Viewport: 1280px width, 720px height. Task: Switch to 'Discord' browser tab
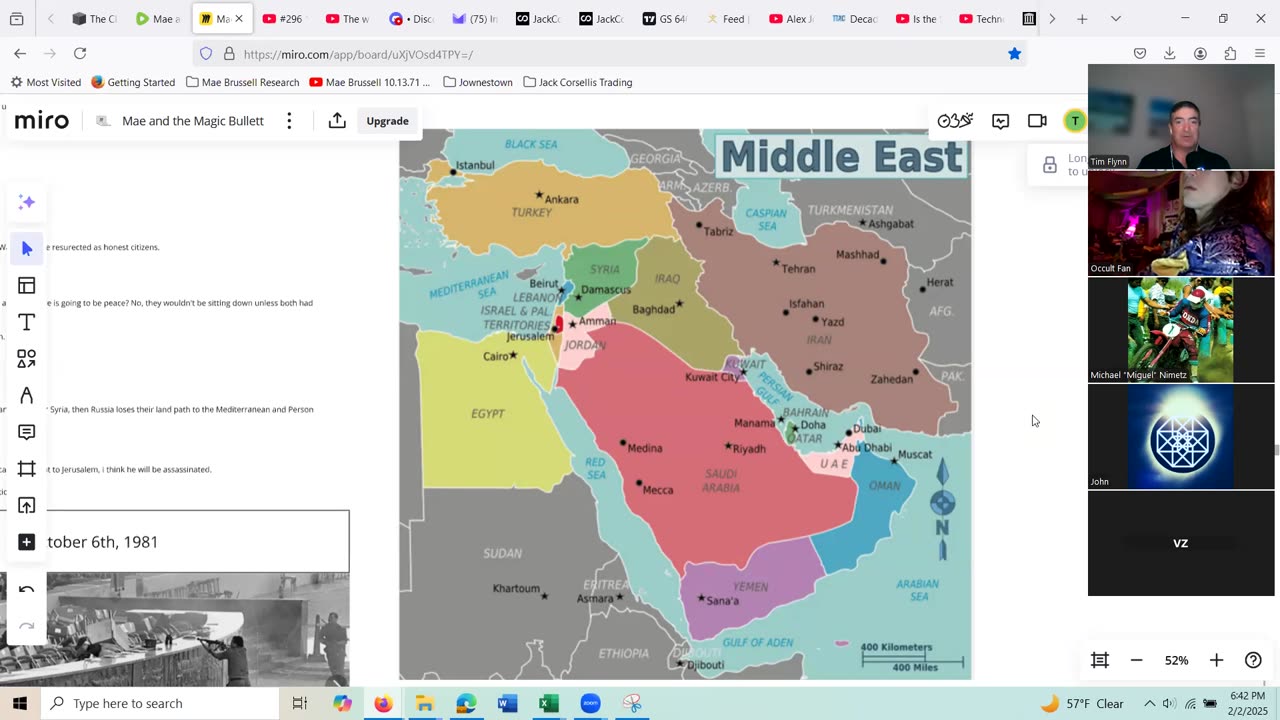coord(412,19)
